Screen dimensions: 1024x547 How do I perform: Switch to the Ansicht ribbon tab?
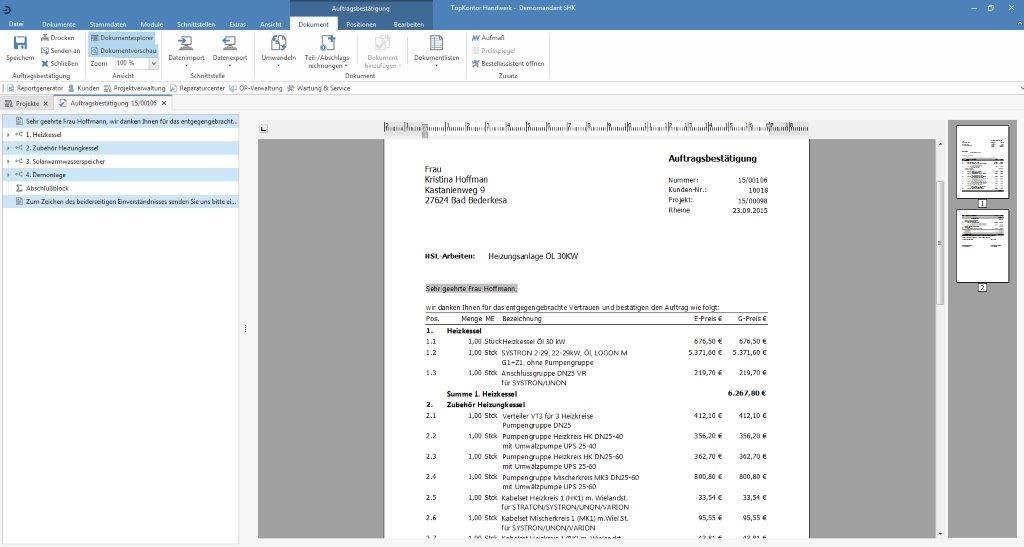click(270, 24)
